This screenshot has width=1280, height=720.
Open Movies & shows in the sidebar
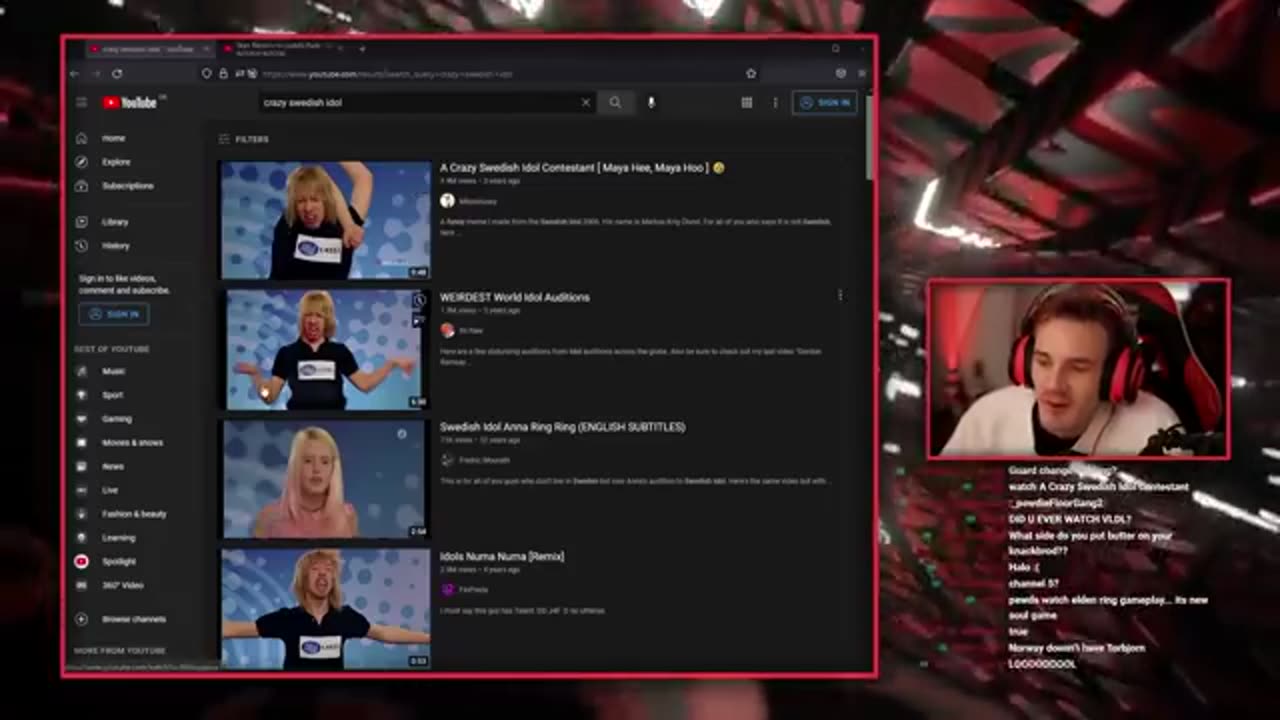(131, 443)
